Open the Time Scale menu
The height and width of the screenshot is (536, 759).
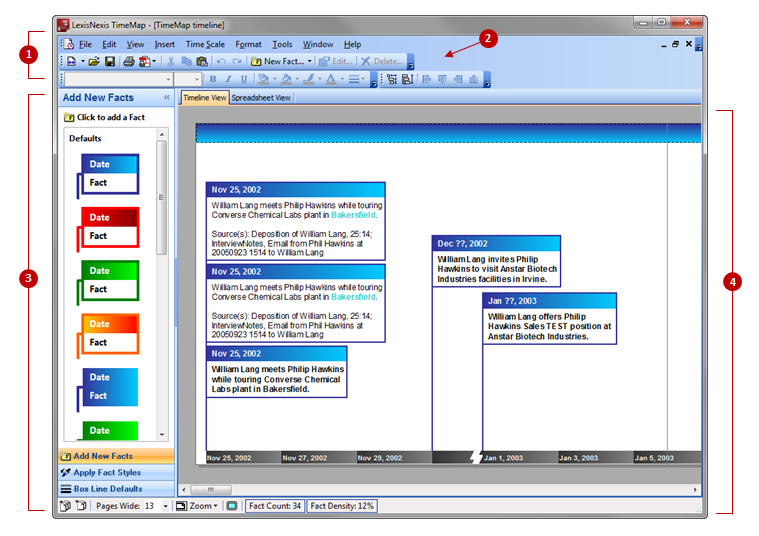205,45
